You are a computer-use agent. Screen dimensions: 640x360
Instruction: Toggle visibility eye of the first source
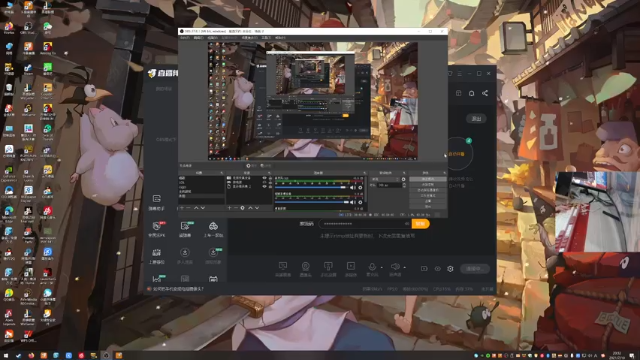pyautogui.click(x=264, y=178)
